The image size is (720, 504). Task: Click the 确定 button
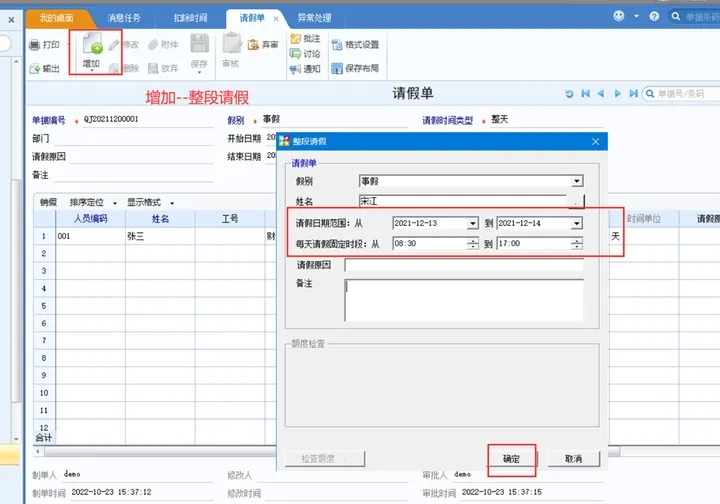point(512,459)
